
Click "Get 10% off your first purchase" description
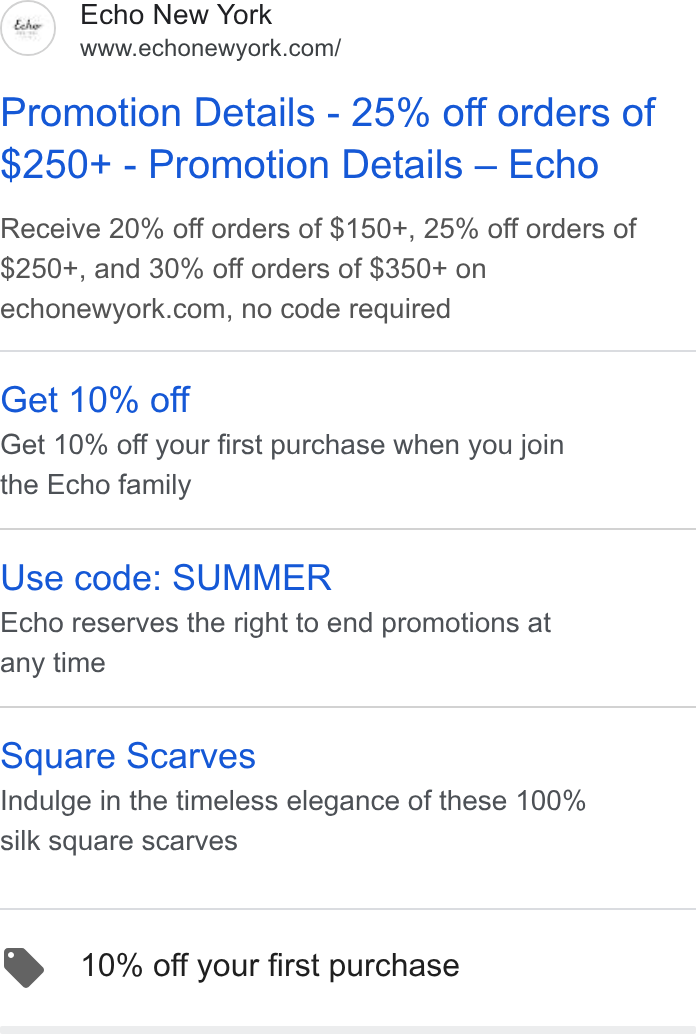pos(282,445)
